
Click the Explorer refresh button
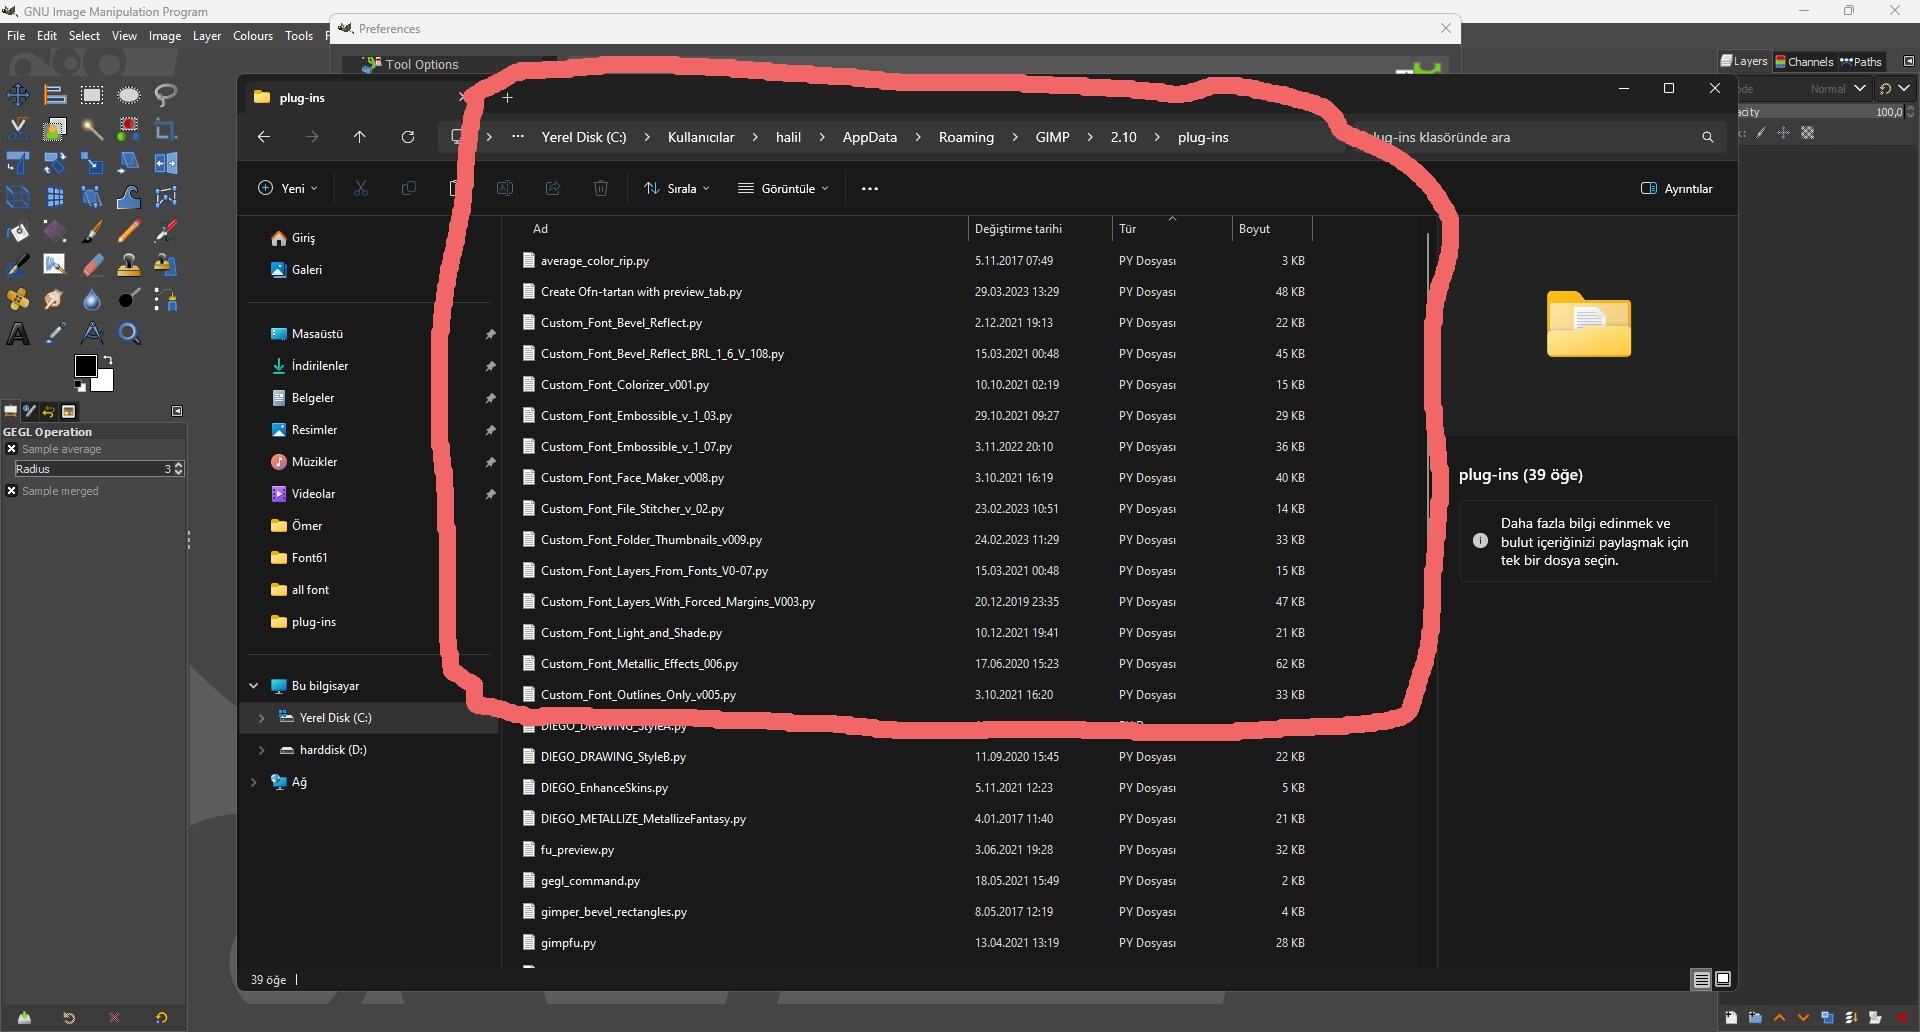[x=408, y=137]
